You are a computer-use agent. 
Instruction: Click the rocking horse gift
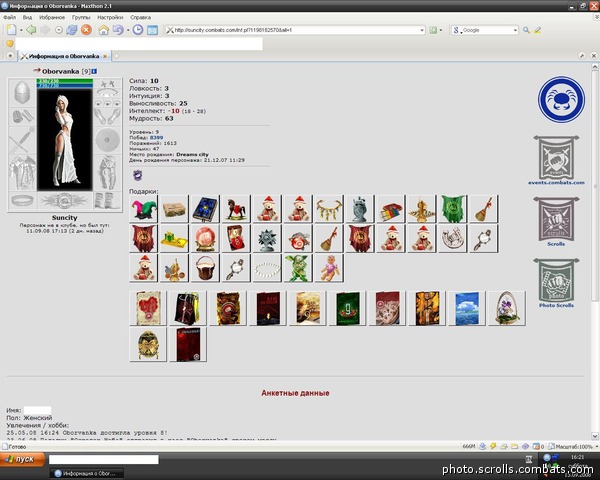tap(236, 209)
